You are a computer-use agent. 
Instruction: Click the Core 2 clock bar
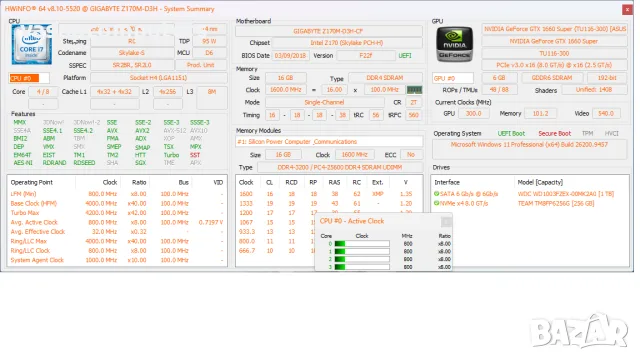point(362,259)
